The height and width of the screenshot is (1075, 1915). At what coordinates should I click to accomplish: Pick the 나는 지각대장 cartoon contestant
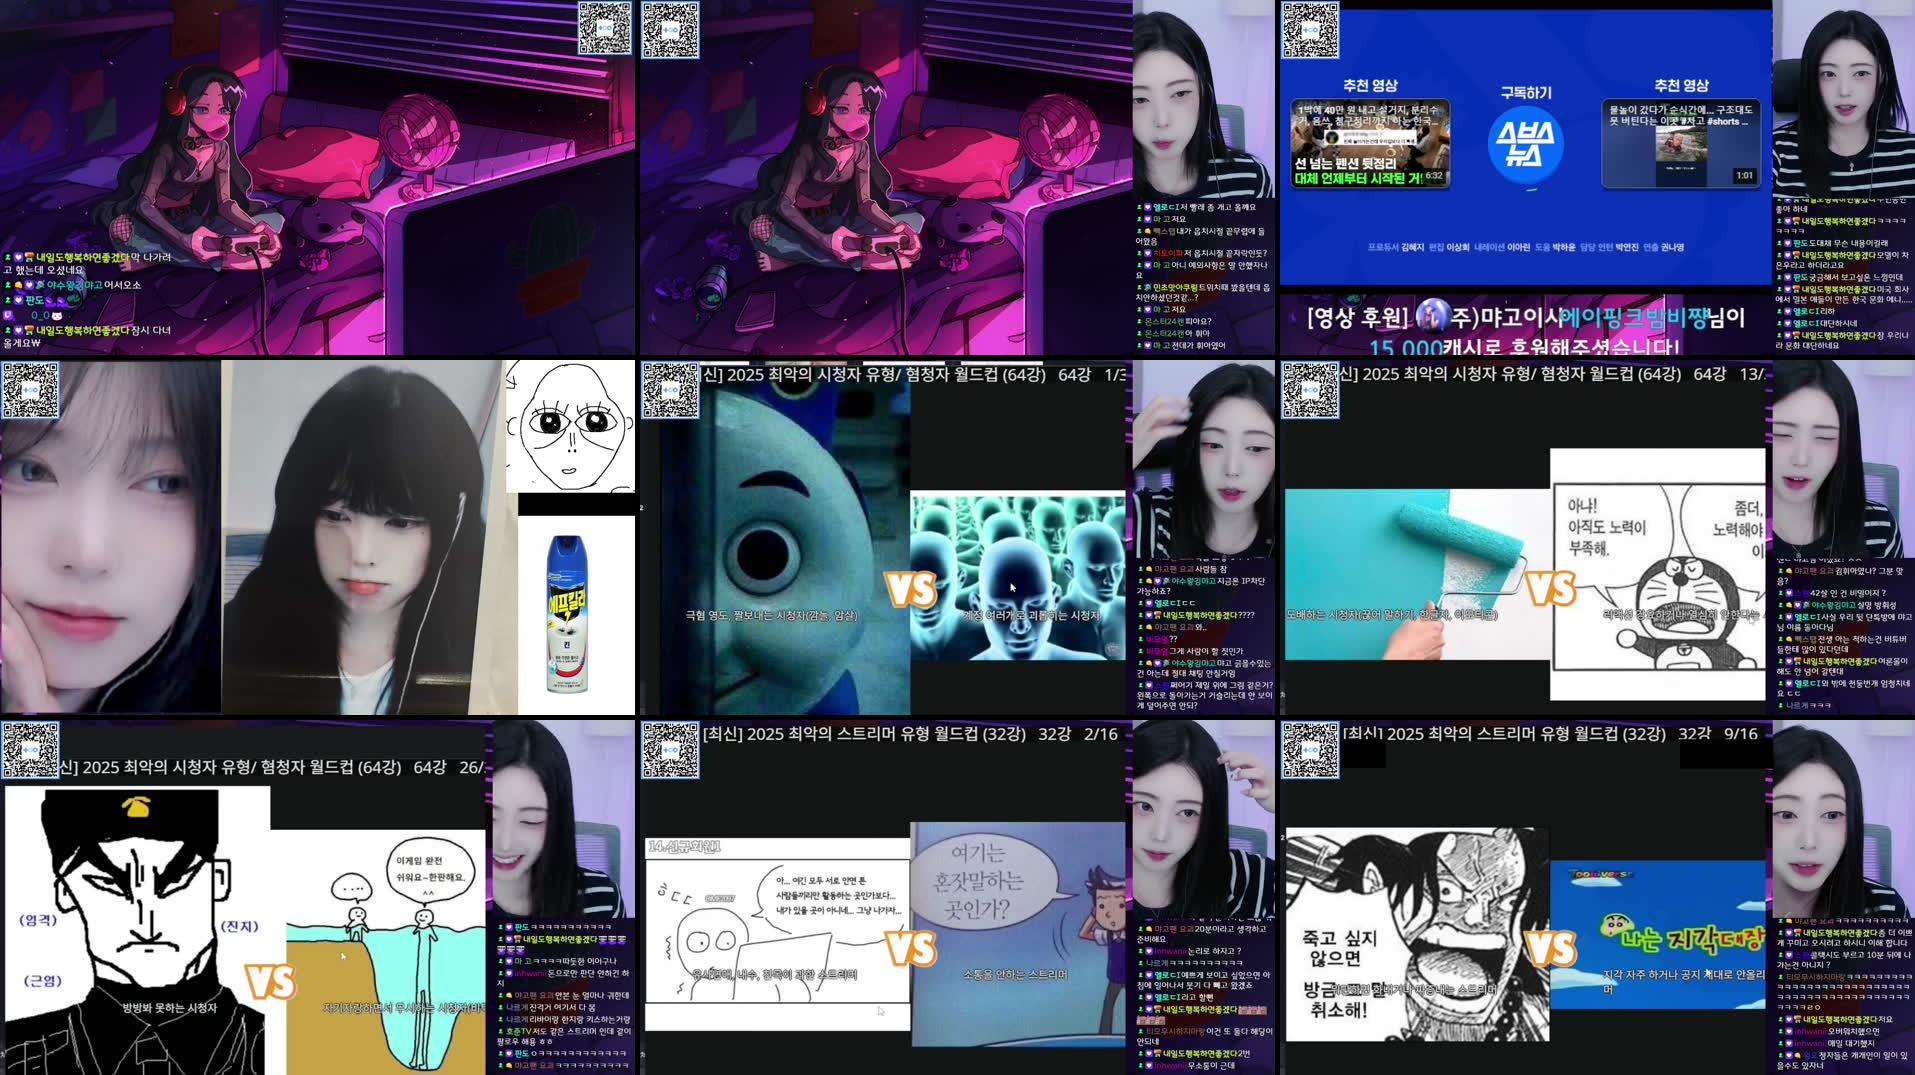[1658, 934]
